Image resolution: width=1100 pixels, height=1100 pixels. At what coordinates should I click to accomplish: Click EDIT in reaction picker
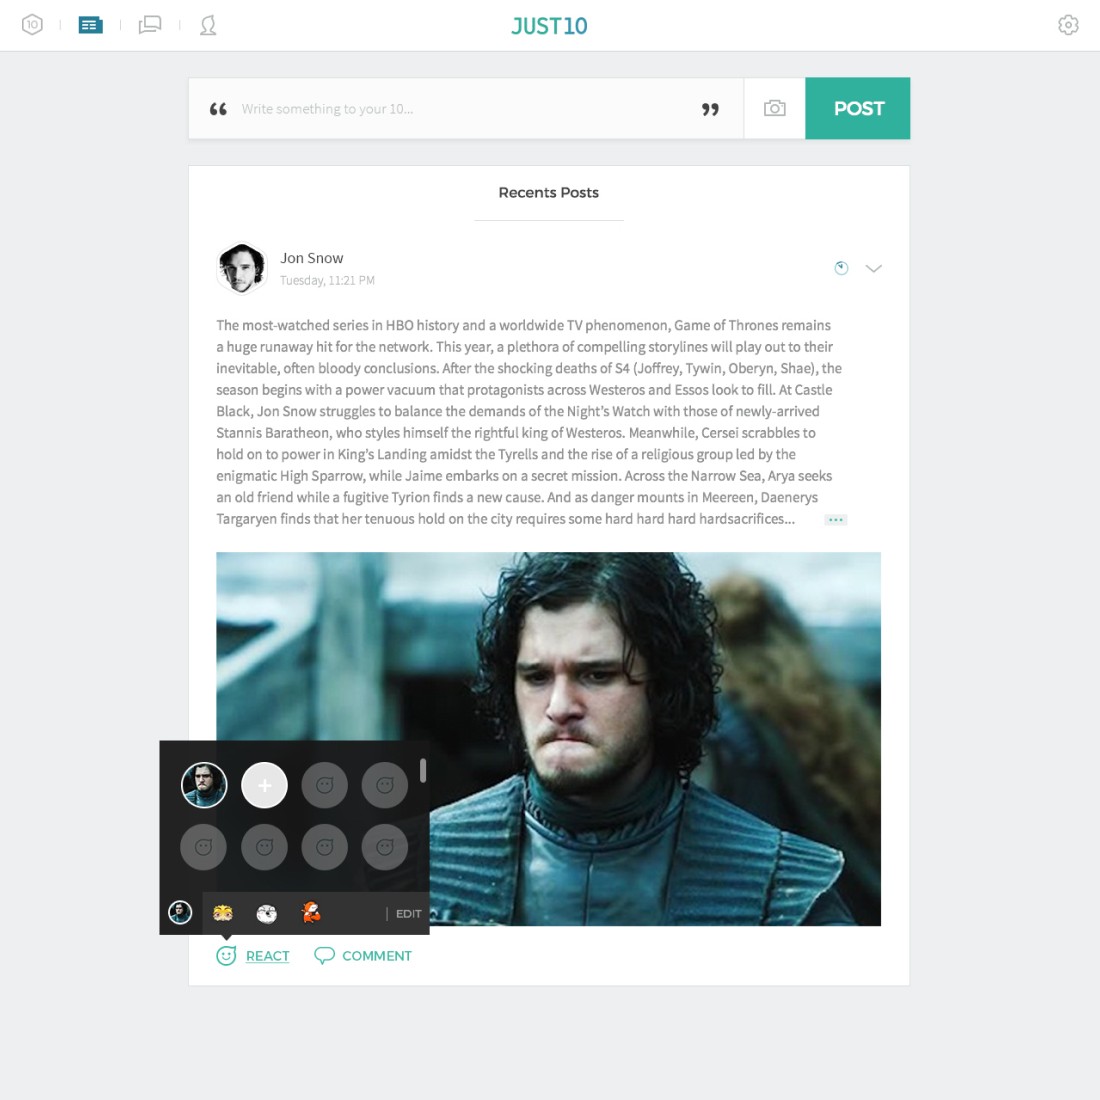coord(408,913)
